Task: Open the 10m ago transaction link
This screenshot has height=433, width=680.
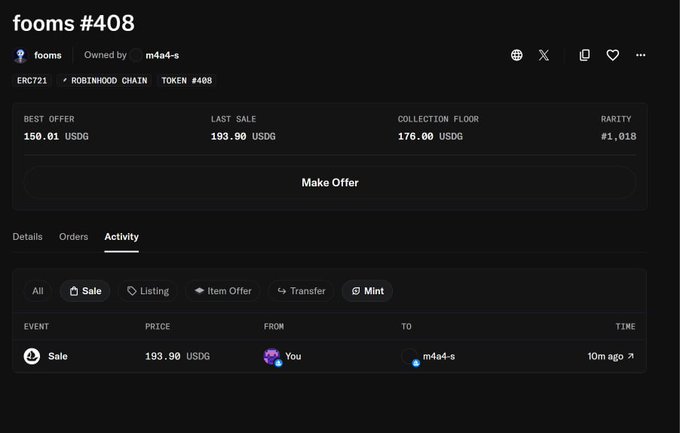Action: [611, 356]
